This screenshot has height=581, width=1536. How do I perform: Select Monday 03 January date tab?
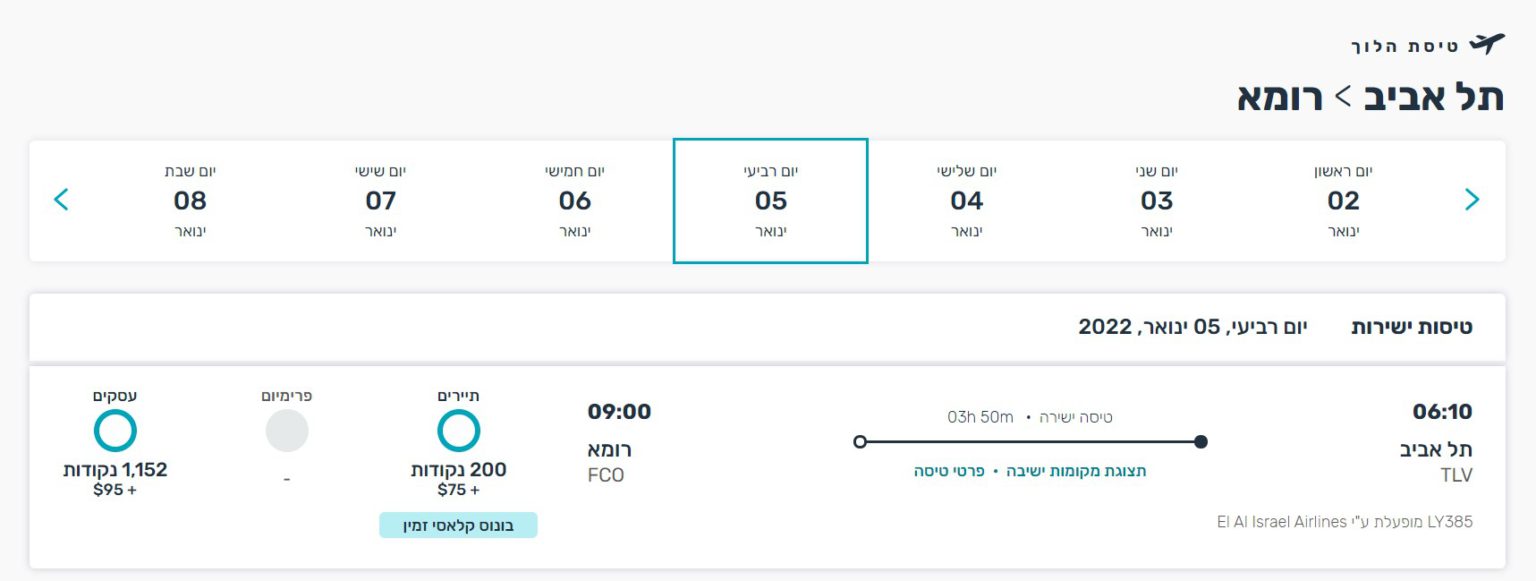tap(1156, 200)
